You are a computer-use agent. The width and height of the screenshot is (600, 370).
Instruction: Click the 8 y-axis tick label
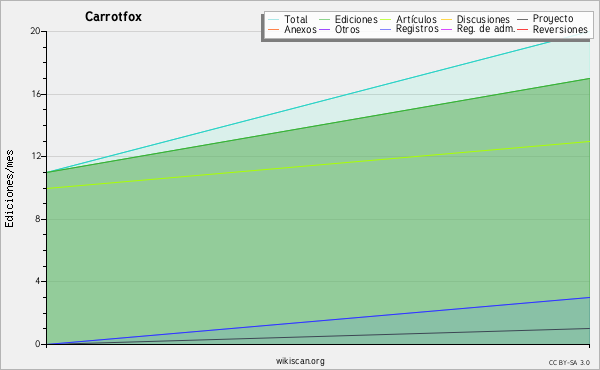coord(38,219)
